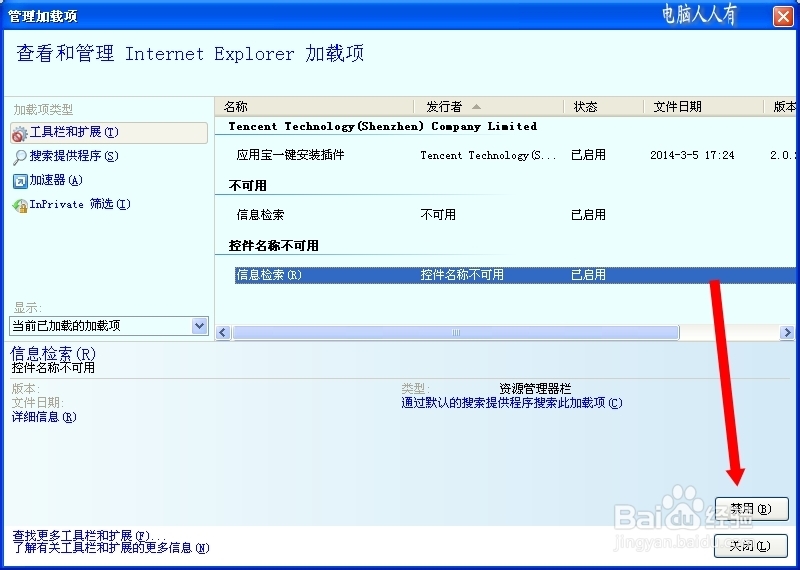This screenshot has height=570, width=800.
Task: Select the toolbars and extensions gear icon
Action: tap(19, 134)
